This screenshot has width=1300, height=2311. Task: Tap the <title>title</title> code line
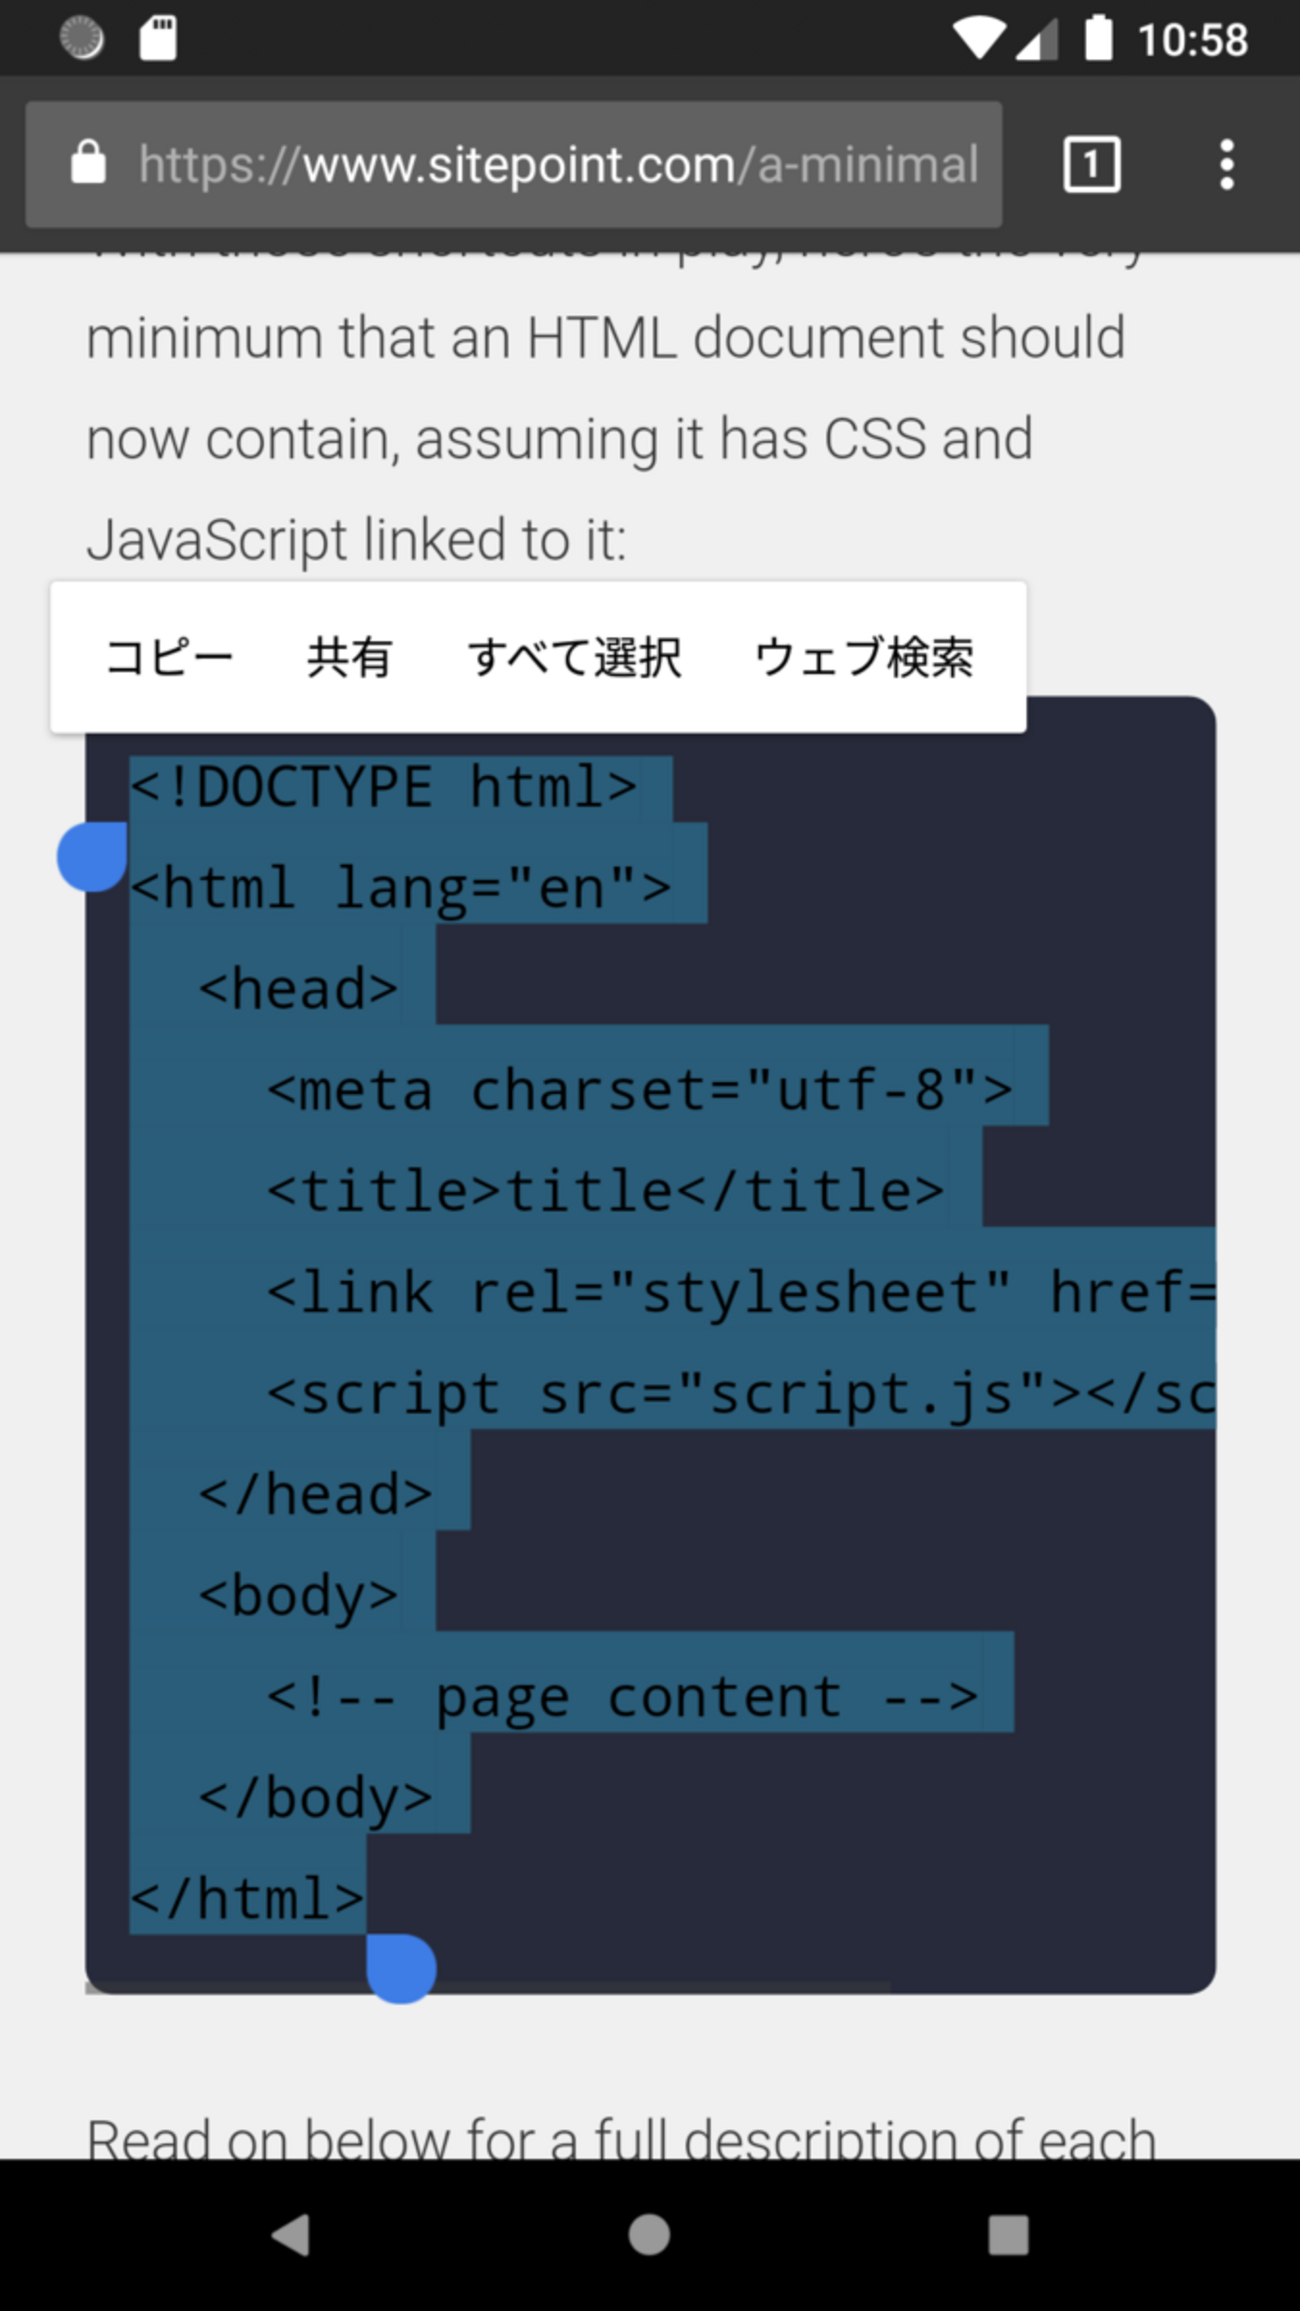point(606,1191)
